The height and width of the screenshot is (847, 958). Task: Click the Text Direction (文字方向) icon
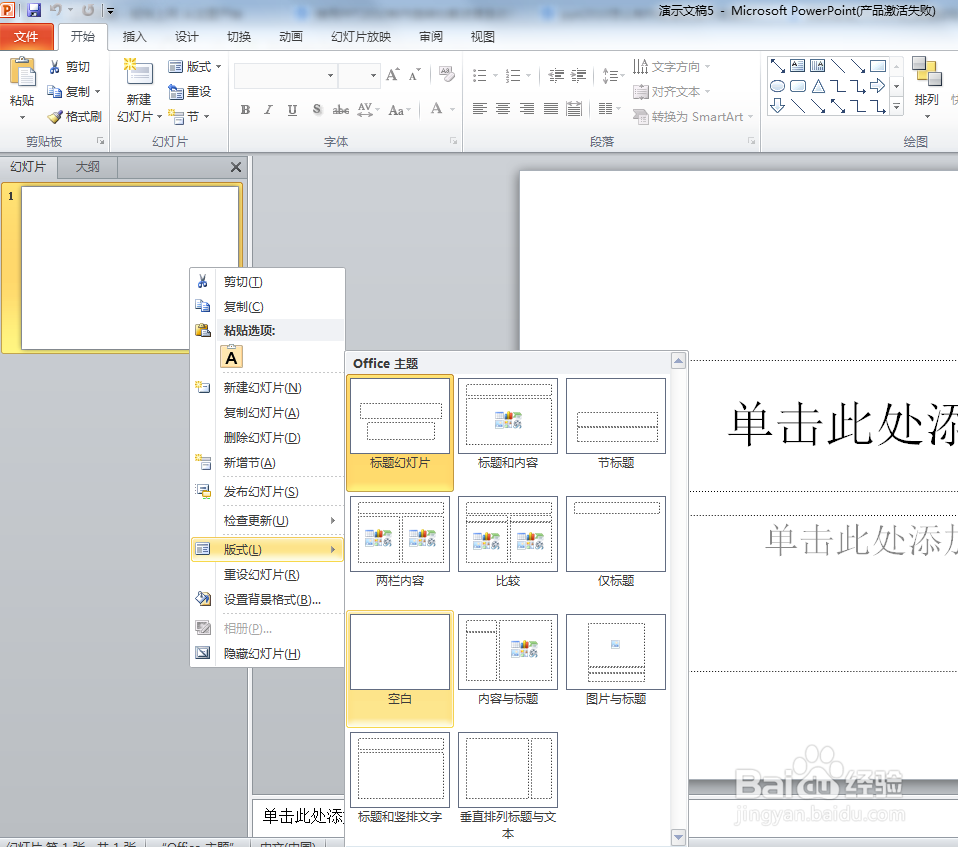pyautogui.click(x=640, y=66)
